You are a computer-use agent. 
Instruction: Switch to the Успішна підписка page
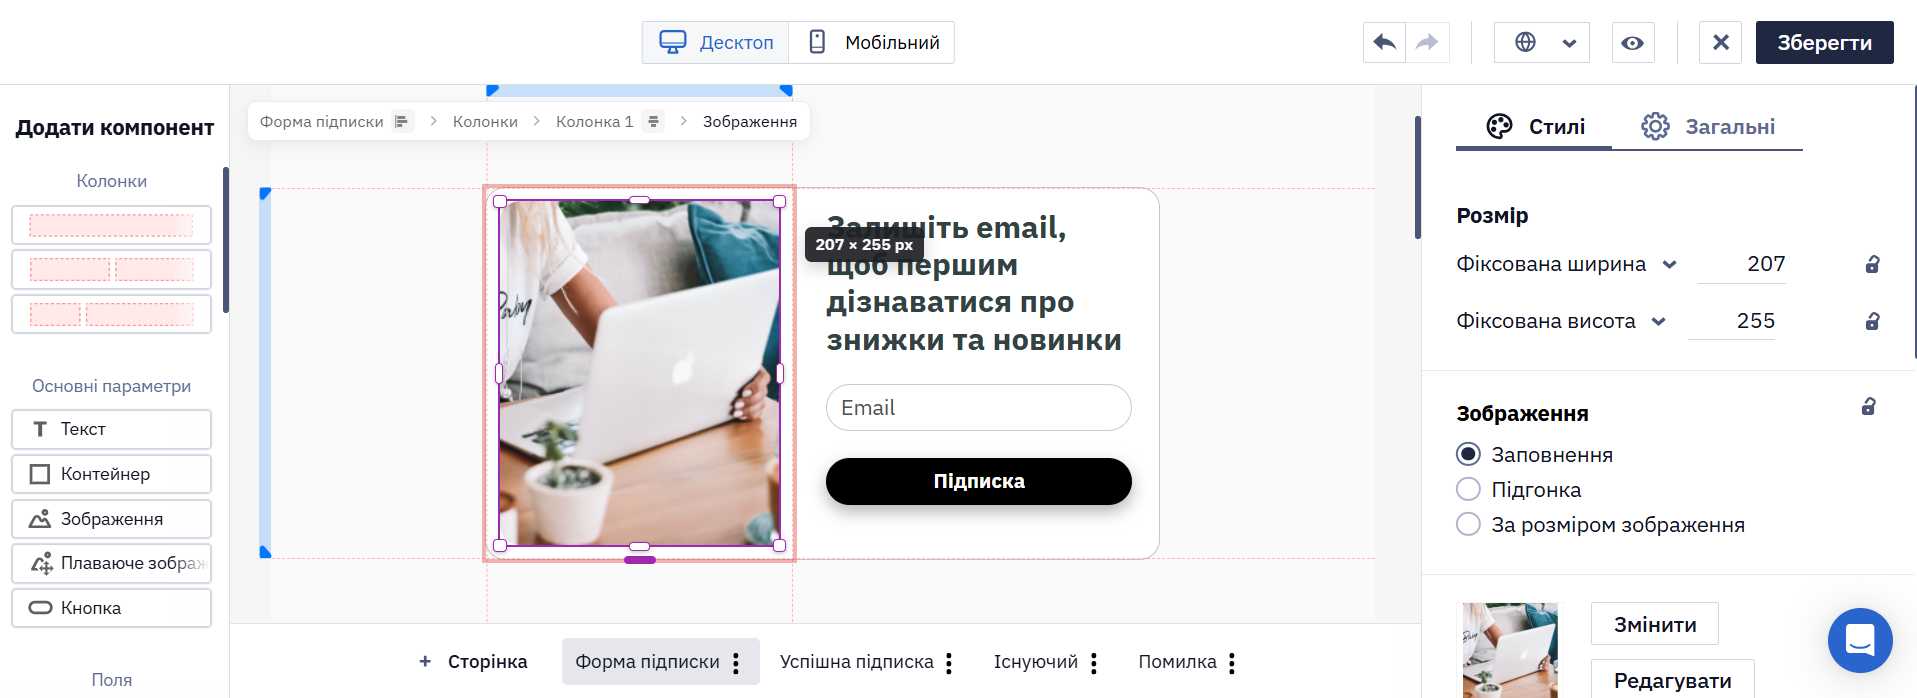[x=856, y=662]
